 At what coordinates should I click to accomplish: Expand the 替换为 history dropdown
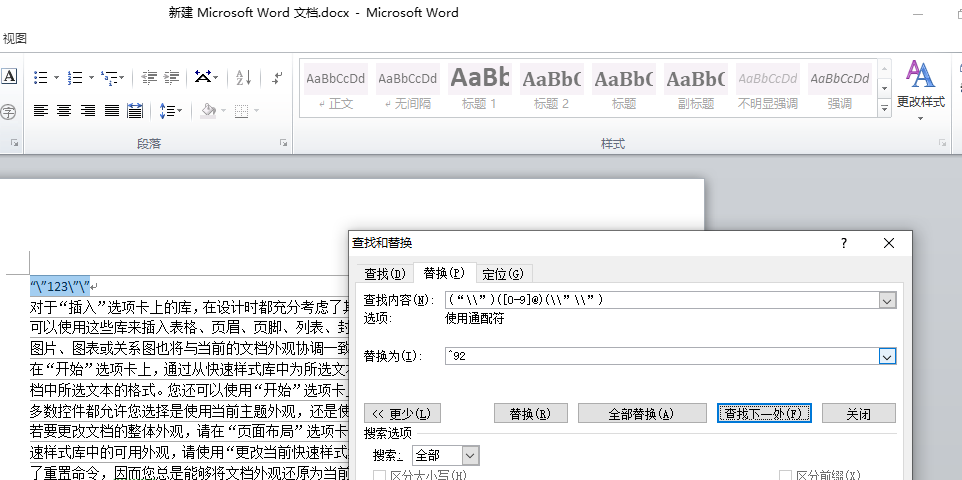(887, 356)
